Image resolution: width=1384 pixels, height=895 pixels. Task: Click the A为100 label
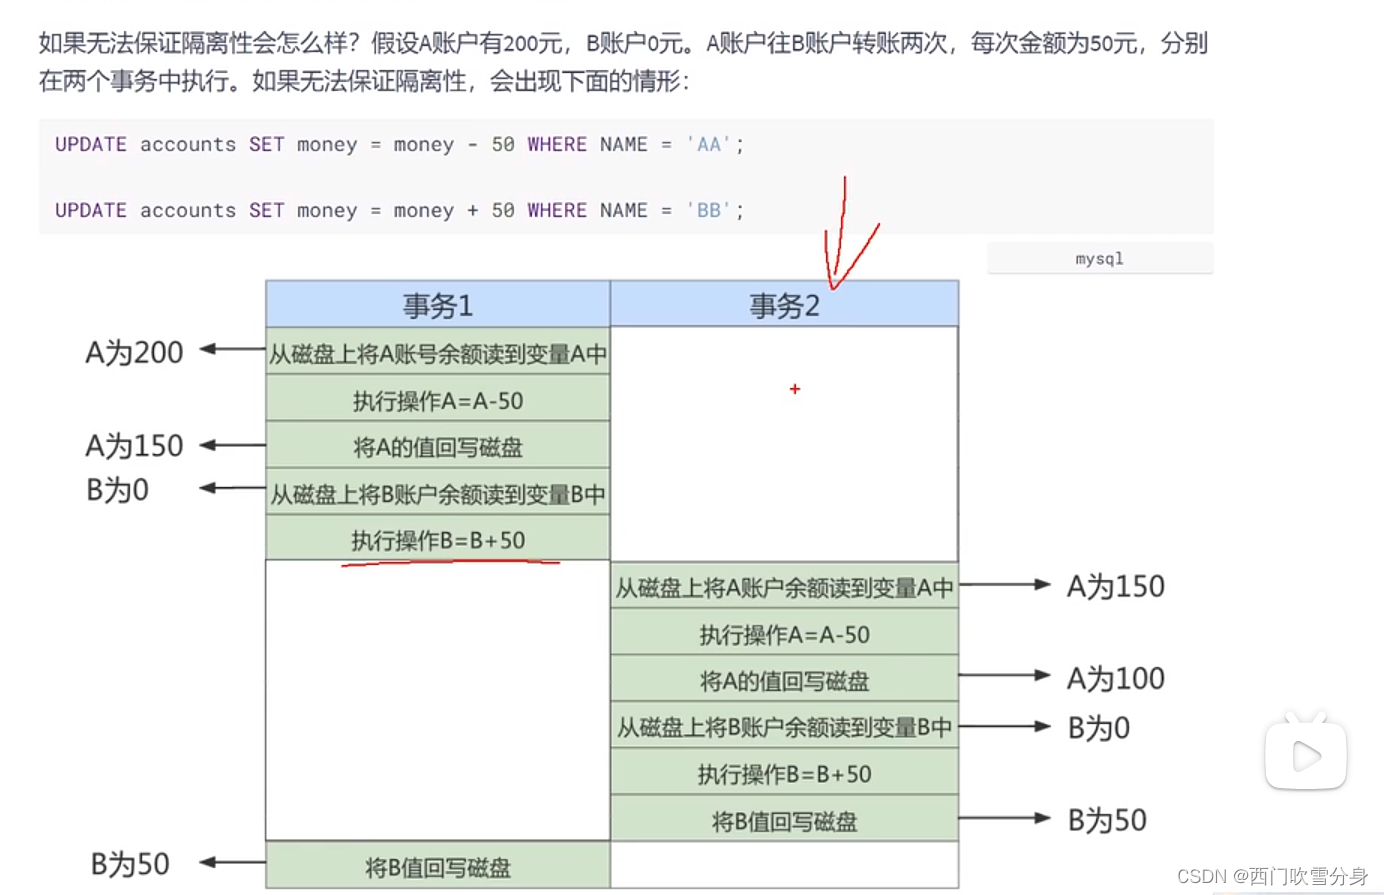(1115, 678)
